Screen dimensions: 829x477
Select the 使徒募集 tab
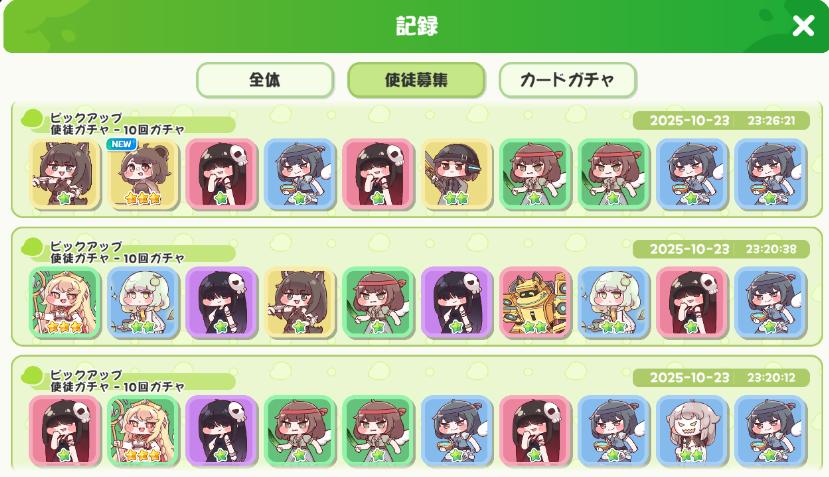(x=416, y=80)
